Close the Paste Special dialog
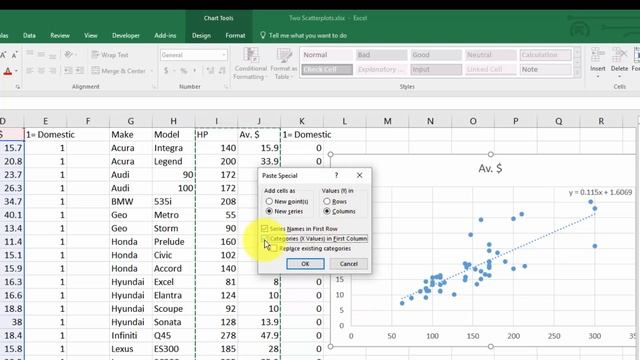This screenshot has width=640, height=360. click(x=359, y=175)
